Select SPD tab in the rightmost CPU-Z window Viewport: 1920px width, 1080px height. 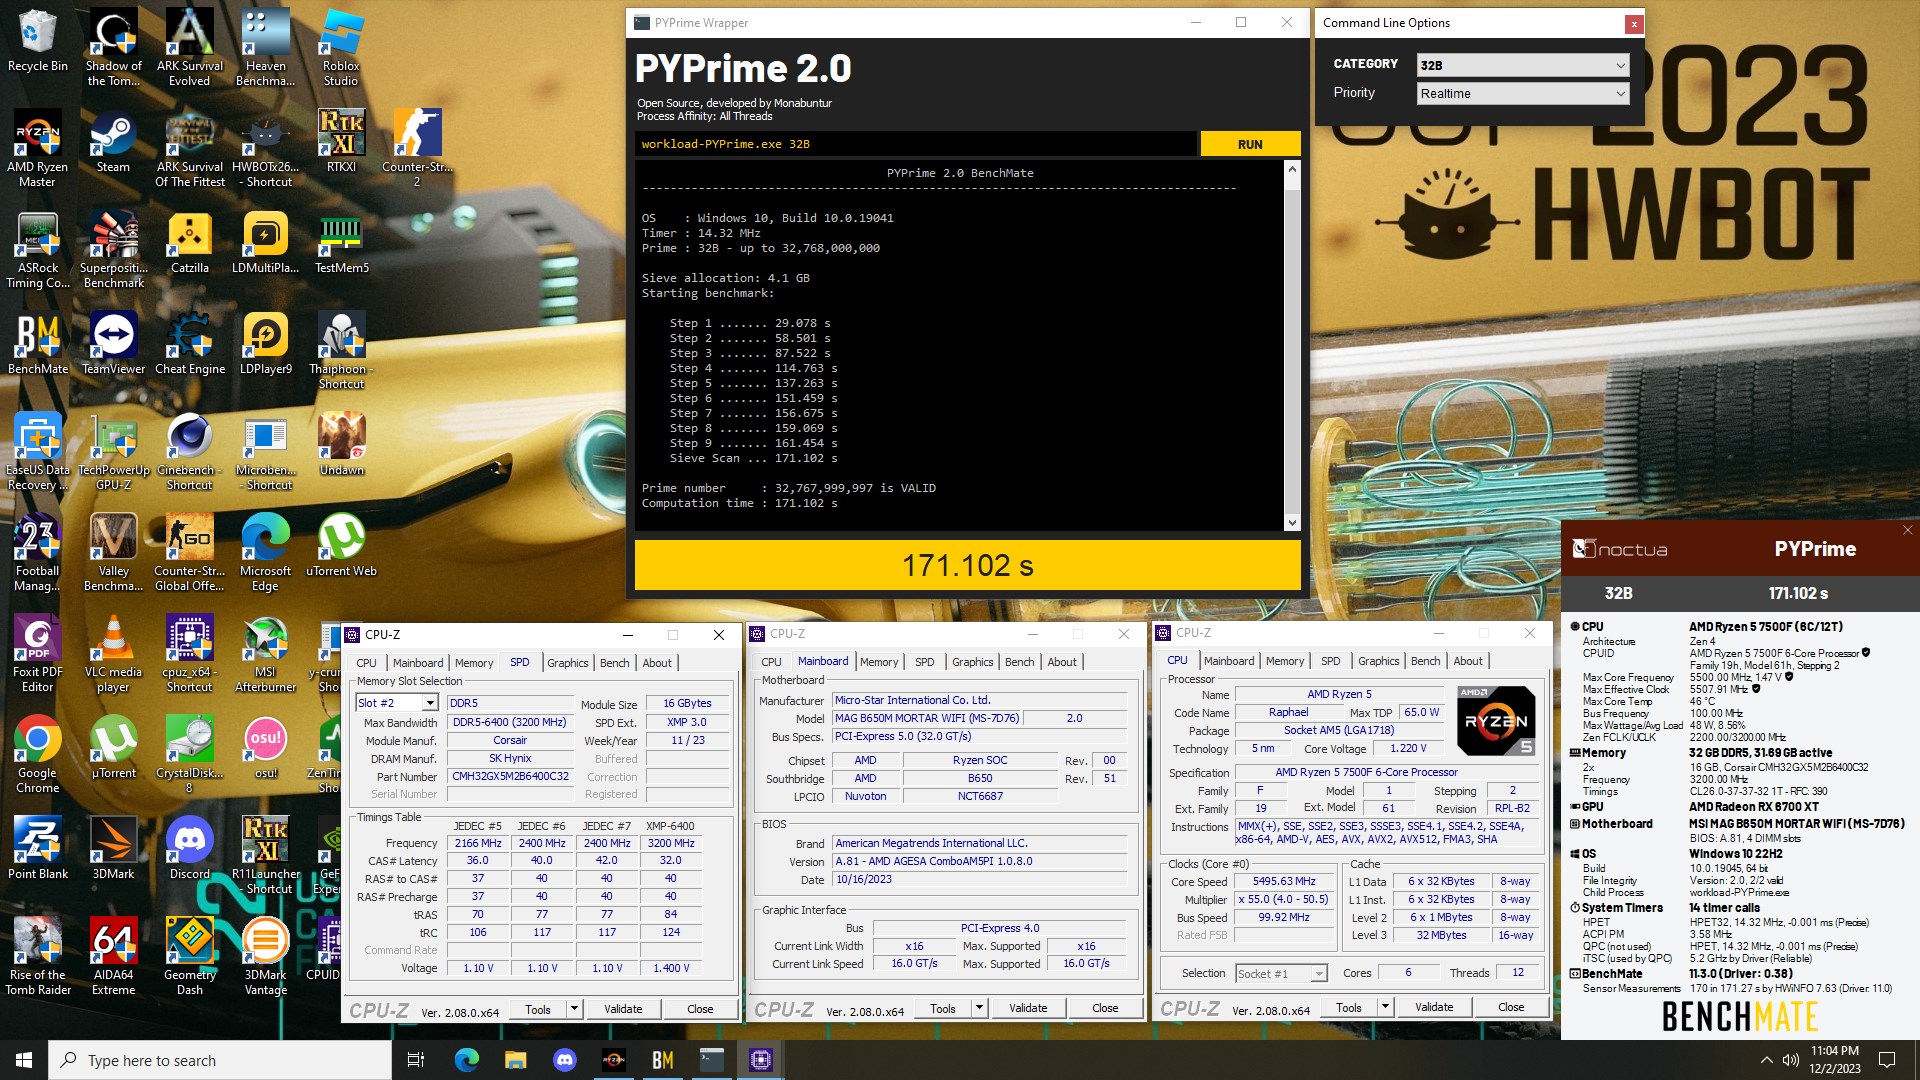point(1330,661)
